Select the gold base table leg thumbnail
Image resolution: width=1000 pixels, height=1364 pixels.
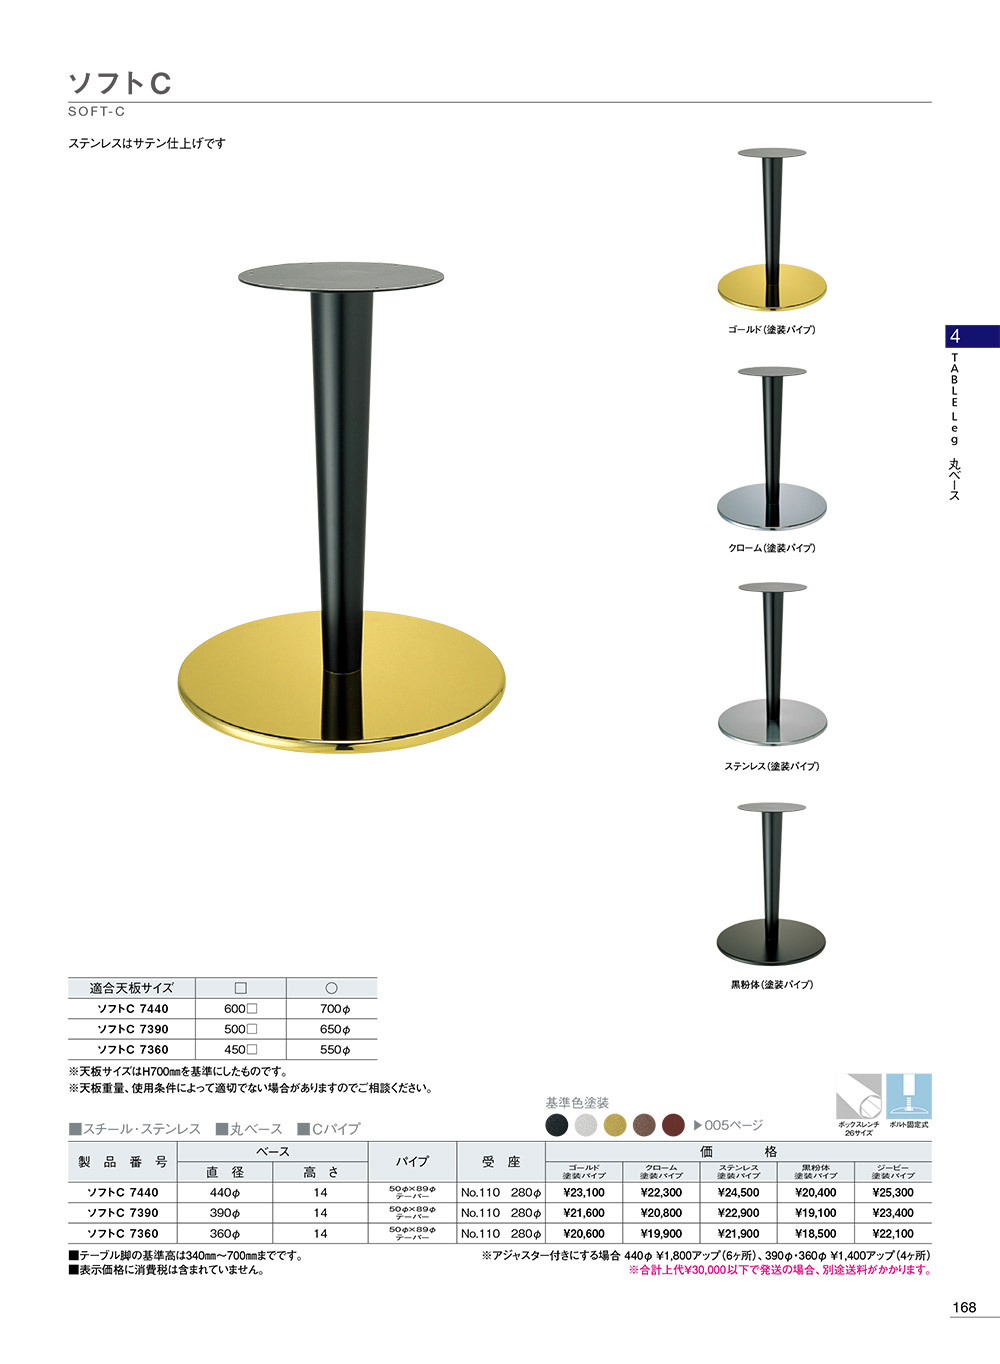(x=771, y=230)
